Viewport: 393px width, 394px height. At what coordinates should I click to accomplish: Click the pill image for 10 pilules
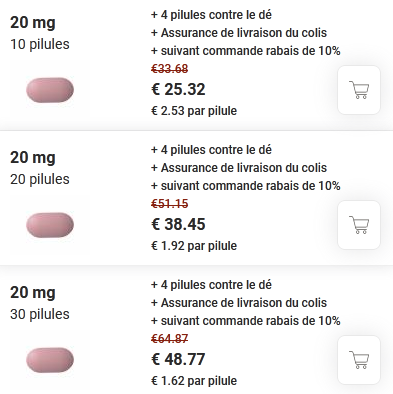[50, 90]
